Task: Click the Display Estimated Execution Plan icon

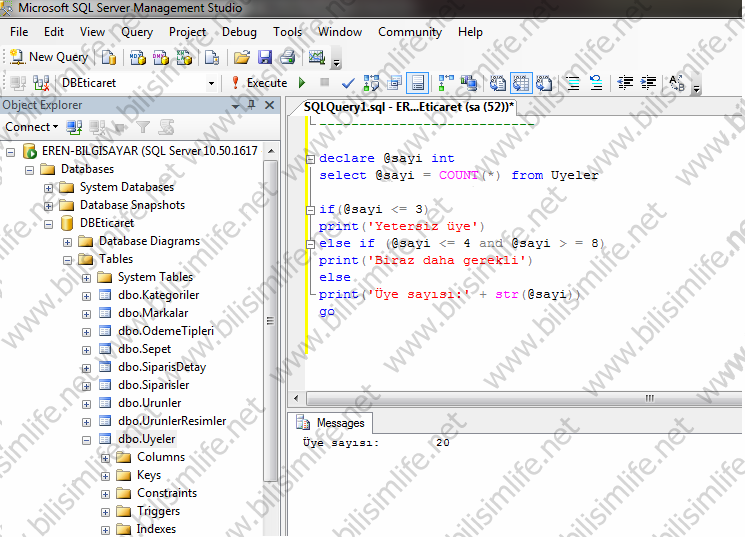Action: click(371, 83)
